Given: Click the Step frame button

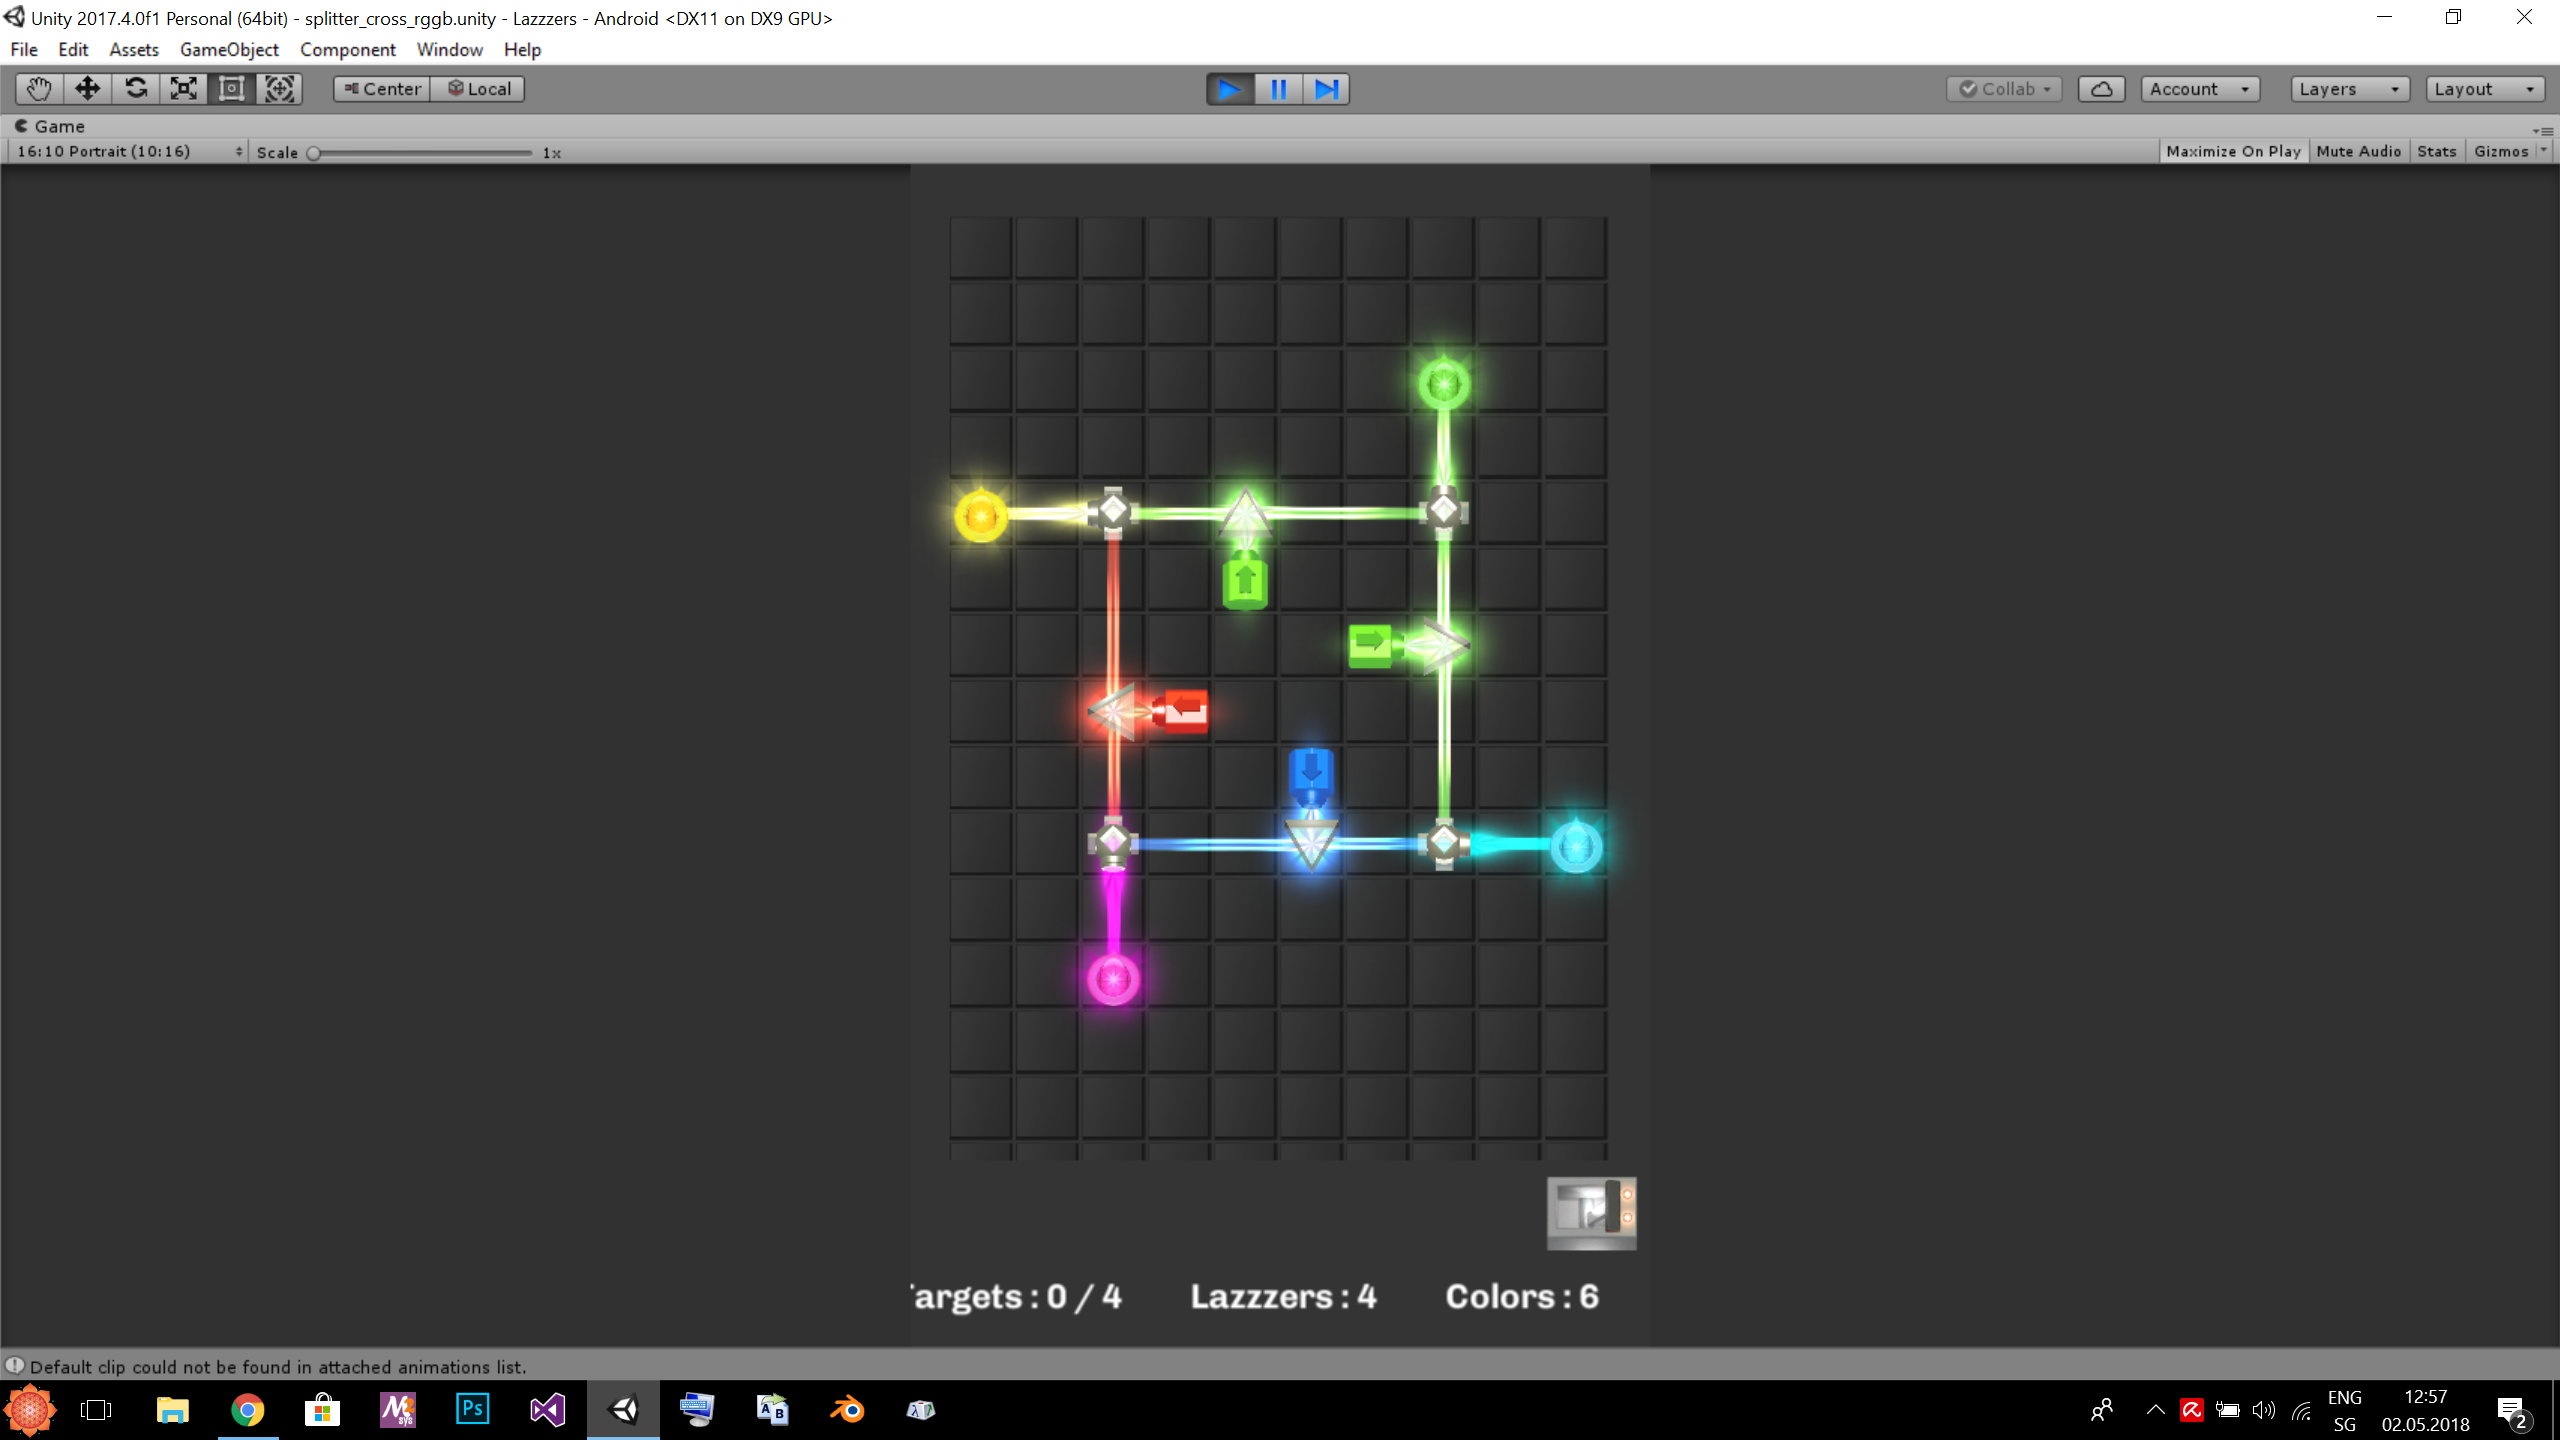Looking at the screenshot, I should (1326, 89).
